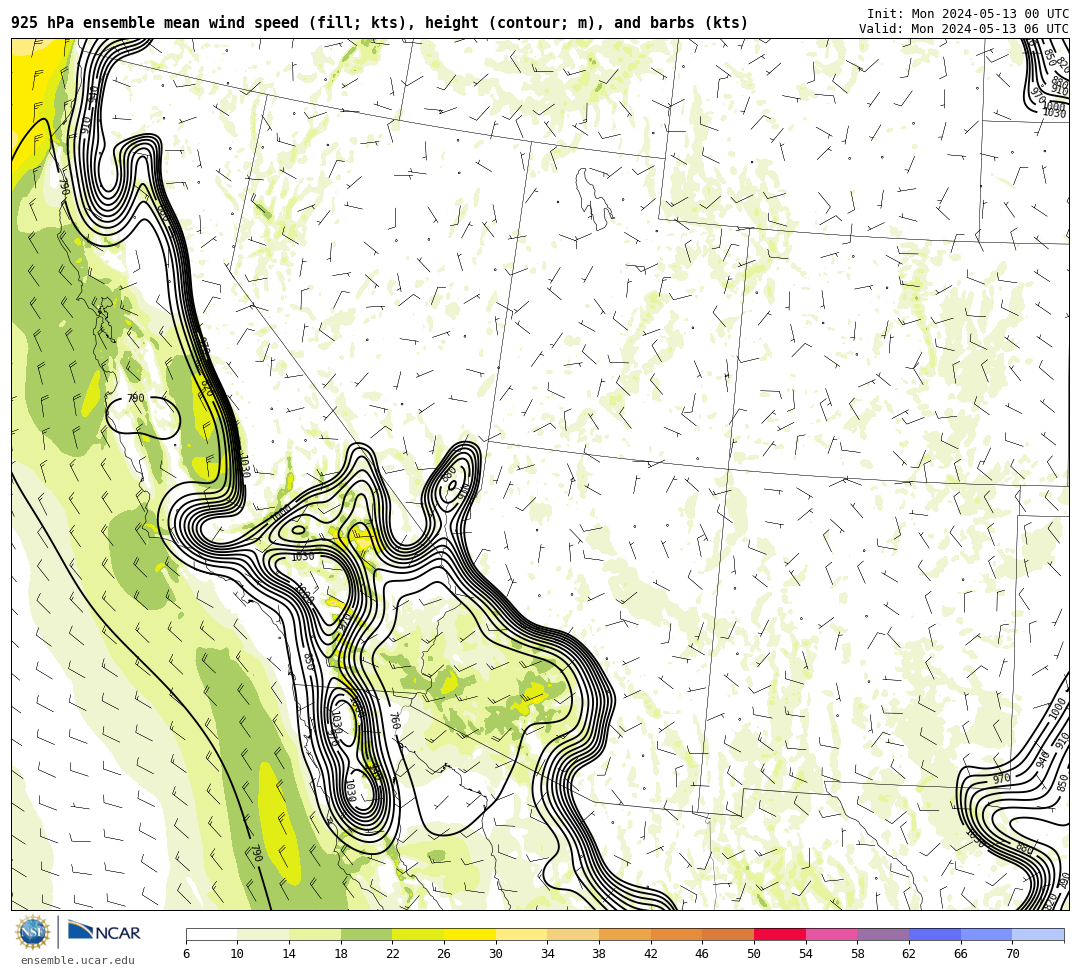Screen dimensions: 1080x973
Task: Click the colorbar tick label '18'
Action: coord(341,954)
